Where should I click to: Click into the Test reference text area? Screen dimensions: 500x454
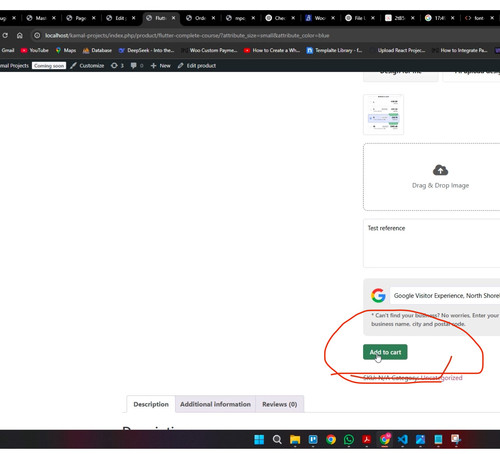click(432, 243)
